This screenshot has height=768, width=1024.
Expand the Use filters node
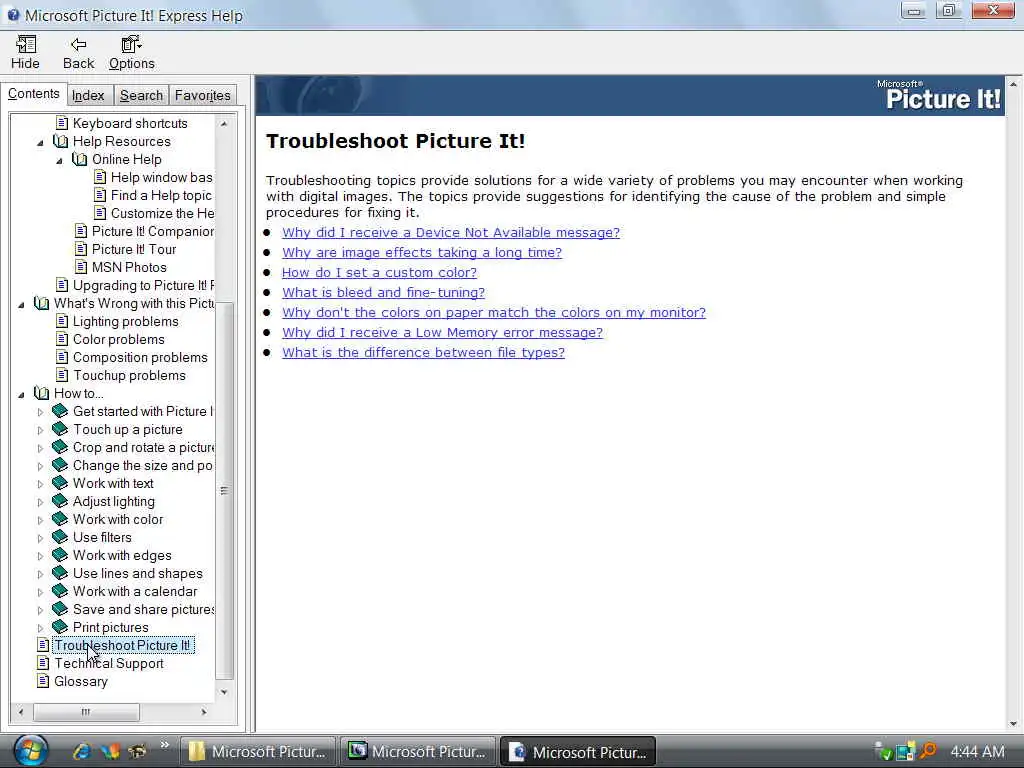pyautogui.click(x=40, y=538)
